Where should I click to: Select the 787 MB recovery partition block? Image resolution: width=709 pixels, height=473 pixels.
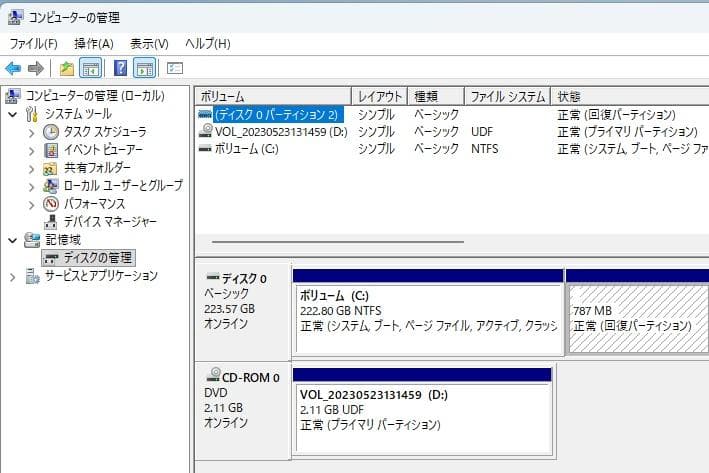(x=637, y=312)
